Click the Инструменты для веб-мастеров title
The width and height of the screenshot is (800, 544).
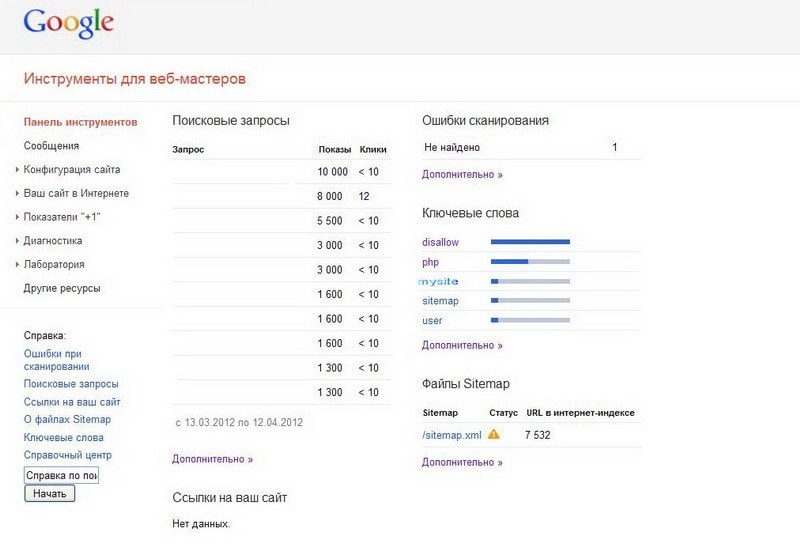(134, 79)
